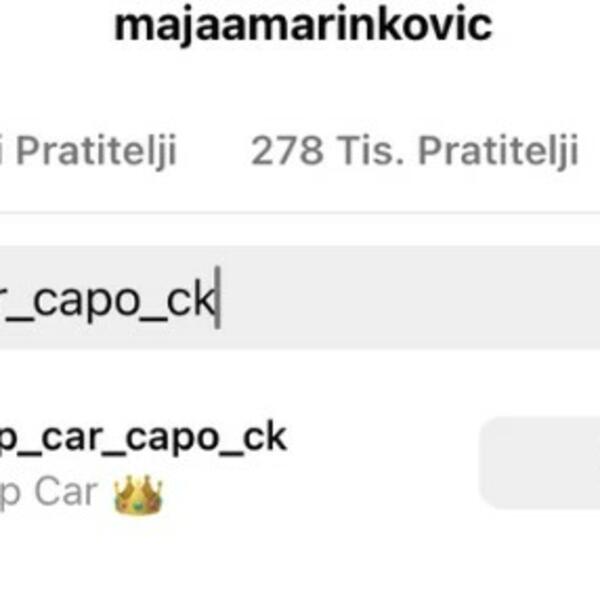This screenshot has height=600, width=600.
Task: Click the empty right side of search bar
Action: [x=409, y=297]
